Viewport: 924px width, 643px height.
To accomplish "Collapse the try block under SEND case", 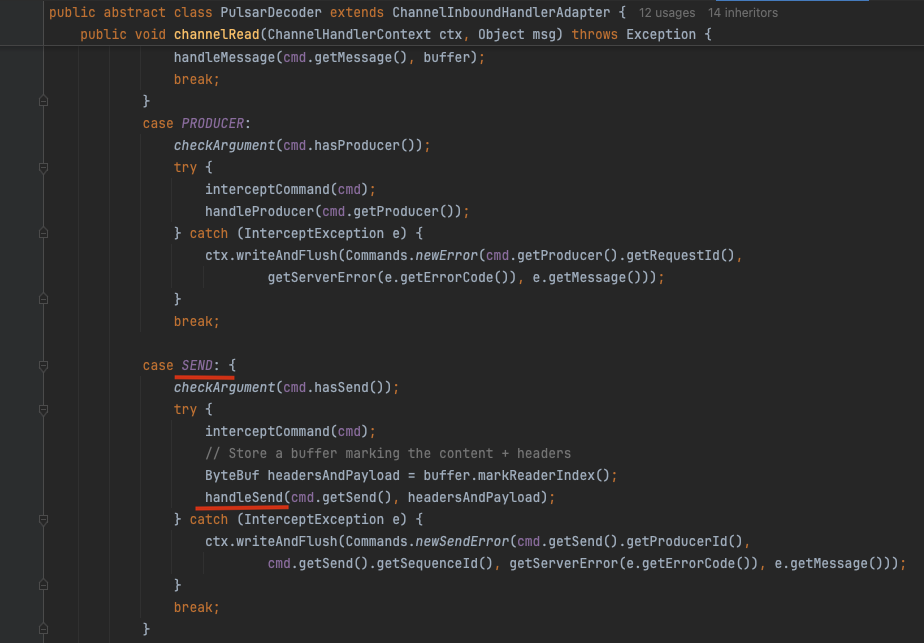I will 44,410.
